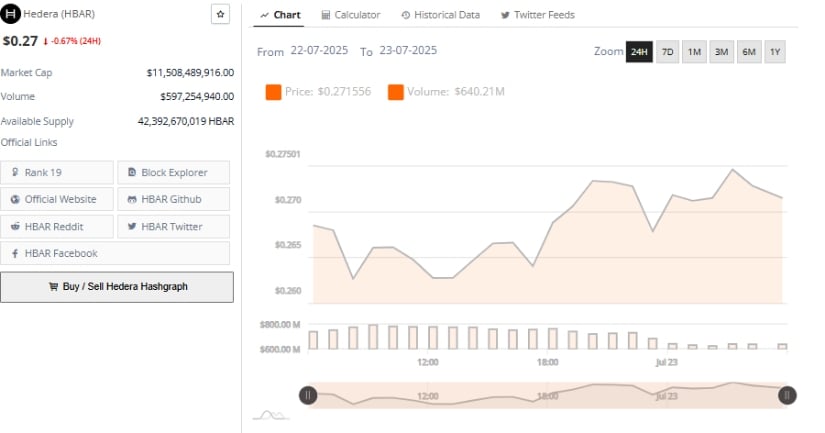The width and height of the screenshot is (825, 433).
Task: Select the 3M zoom range
Action: pos(721,52)
